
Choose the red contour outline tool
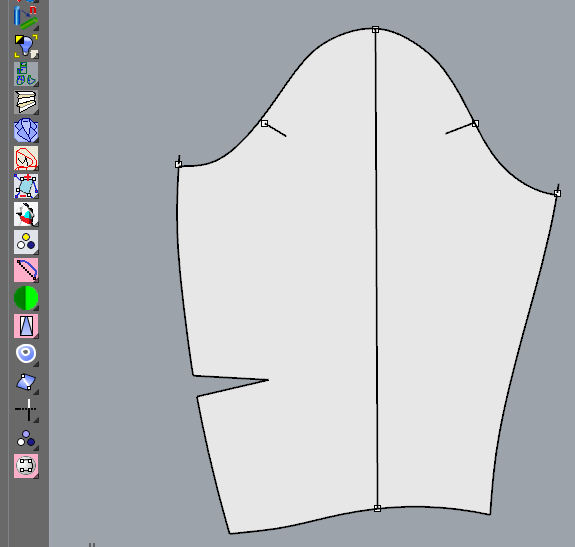click(26, 158)
